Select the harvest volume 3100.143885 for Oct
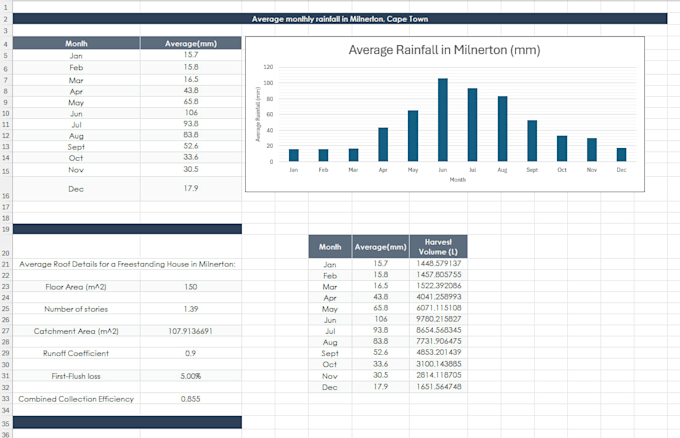 pyautogui.click(x=438, y=364)
